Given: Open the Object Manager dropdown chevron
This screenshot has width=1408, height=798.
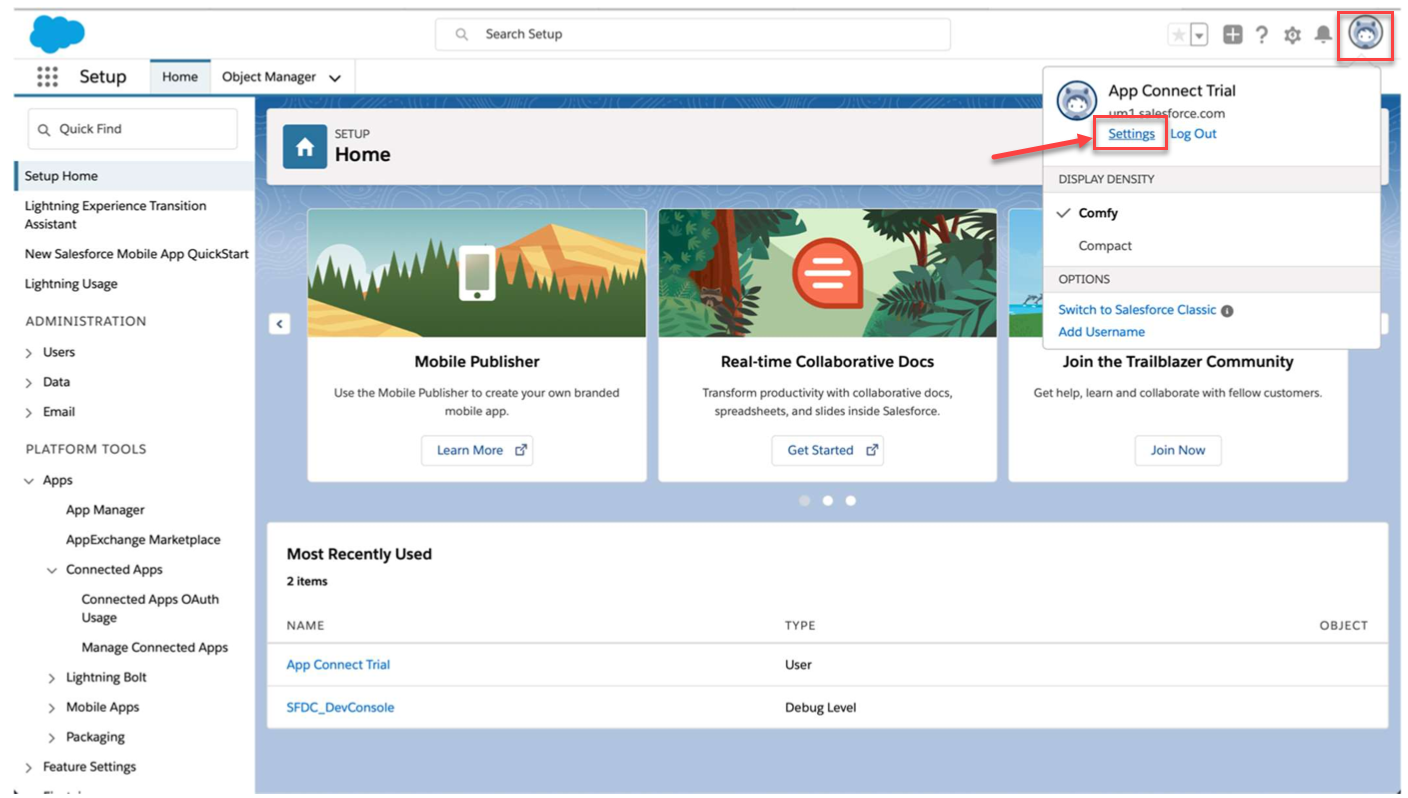Looking at the screenshot, I should pyautogui.click(x=335, y=78).
